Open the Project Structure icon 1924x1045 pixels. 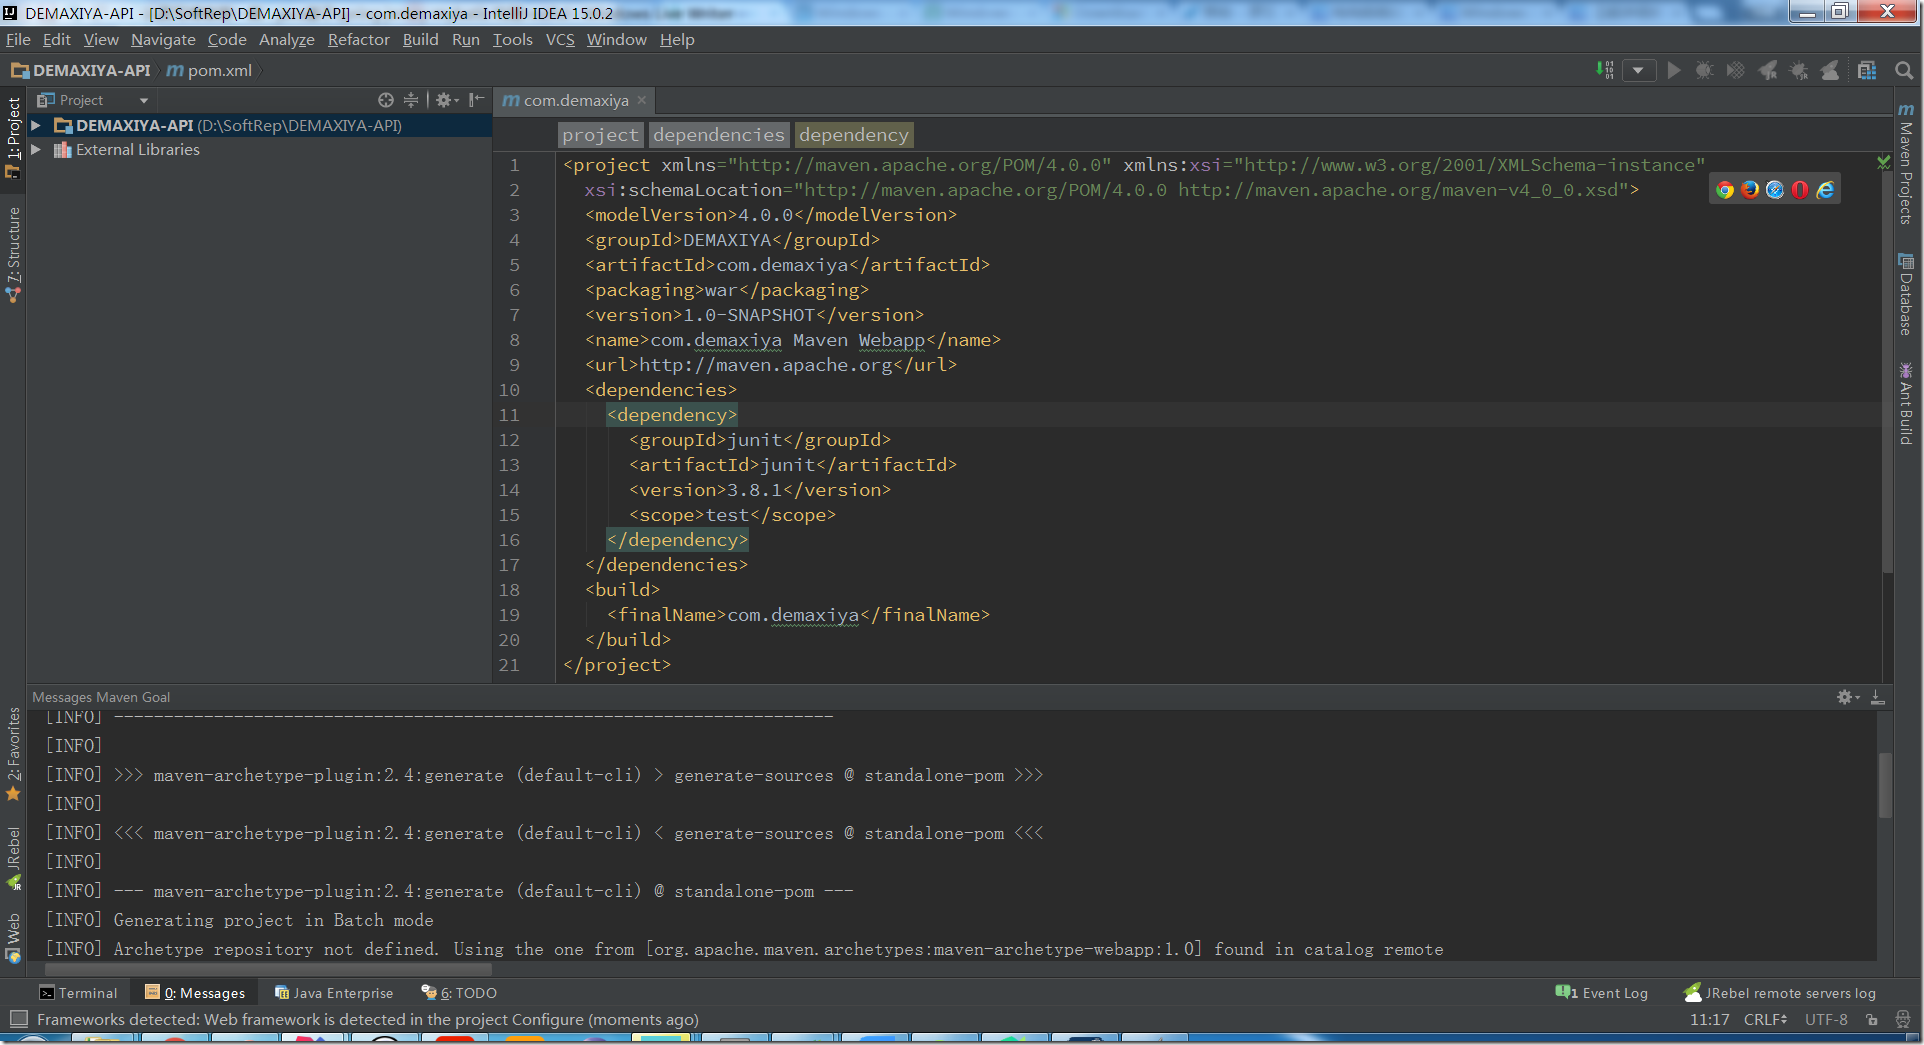tap(1867, 70)
